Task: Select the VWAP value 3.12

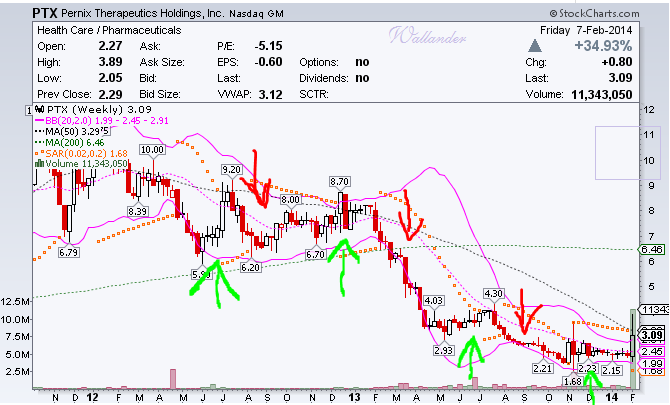Action: (270, 94)
